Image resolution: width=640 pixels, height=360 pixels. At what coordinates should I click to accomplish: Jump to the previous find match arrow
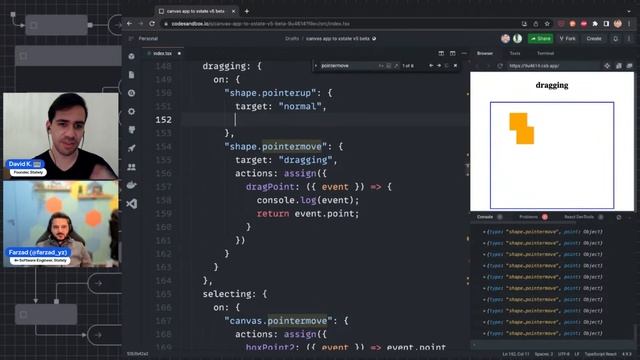[x=431, y=65]
